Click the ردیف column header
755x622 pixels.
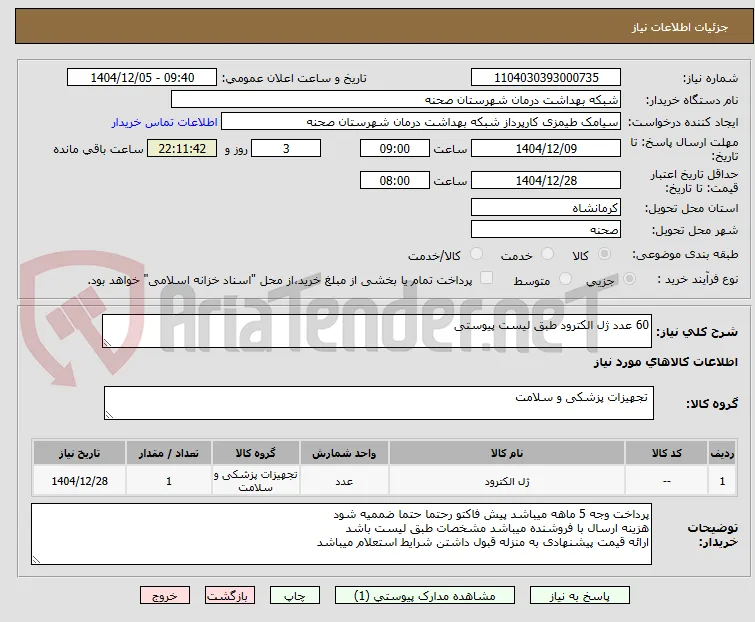coord(722,453)
